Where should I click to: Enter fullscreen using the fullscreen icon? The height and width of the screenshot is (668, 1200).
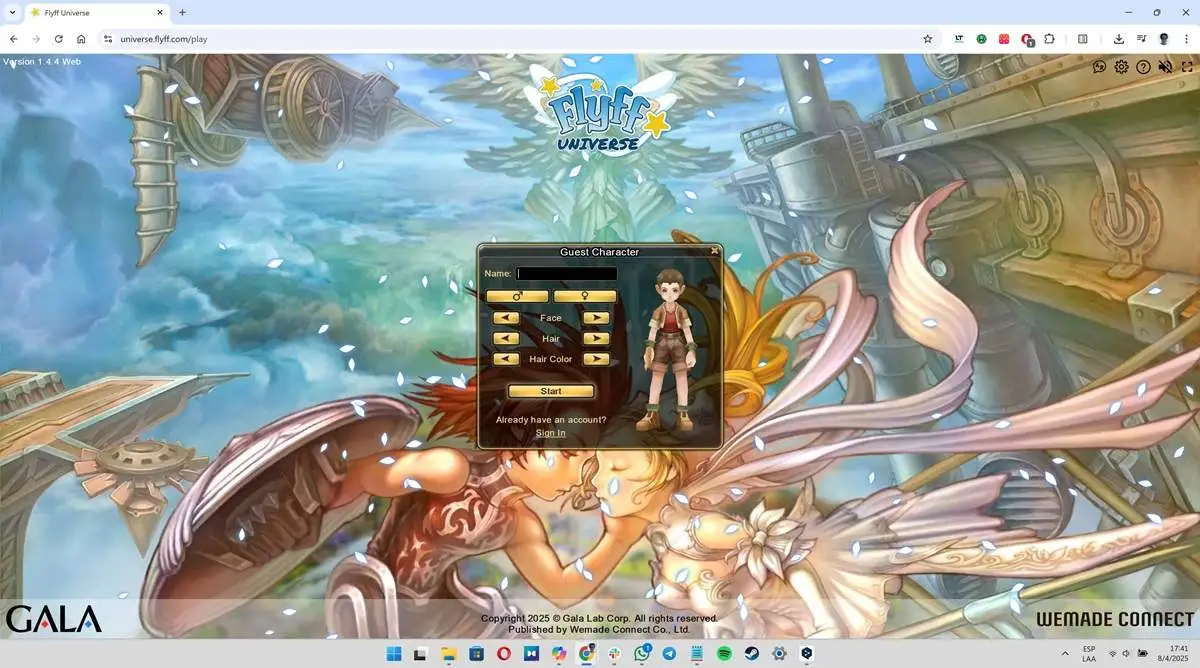click(1187, 67)
